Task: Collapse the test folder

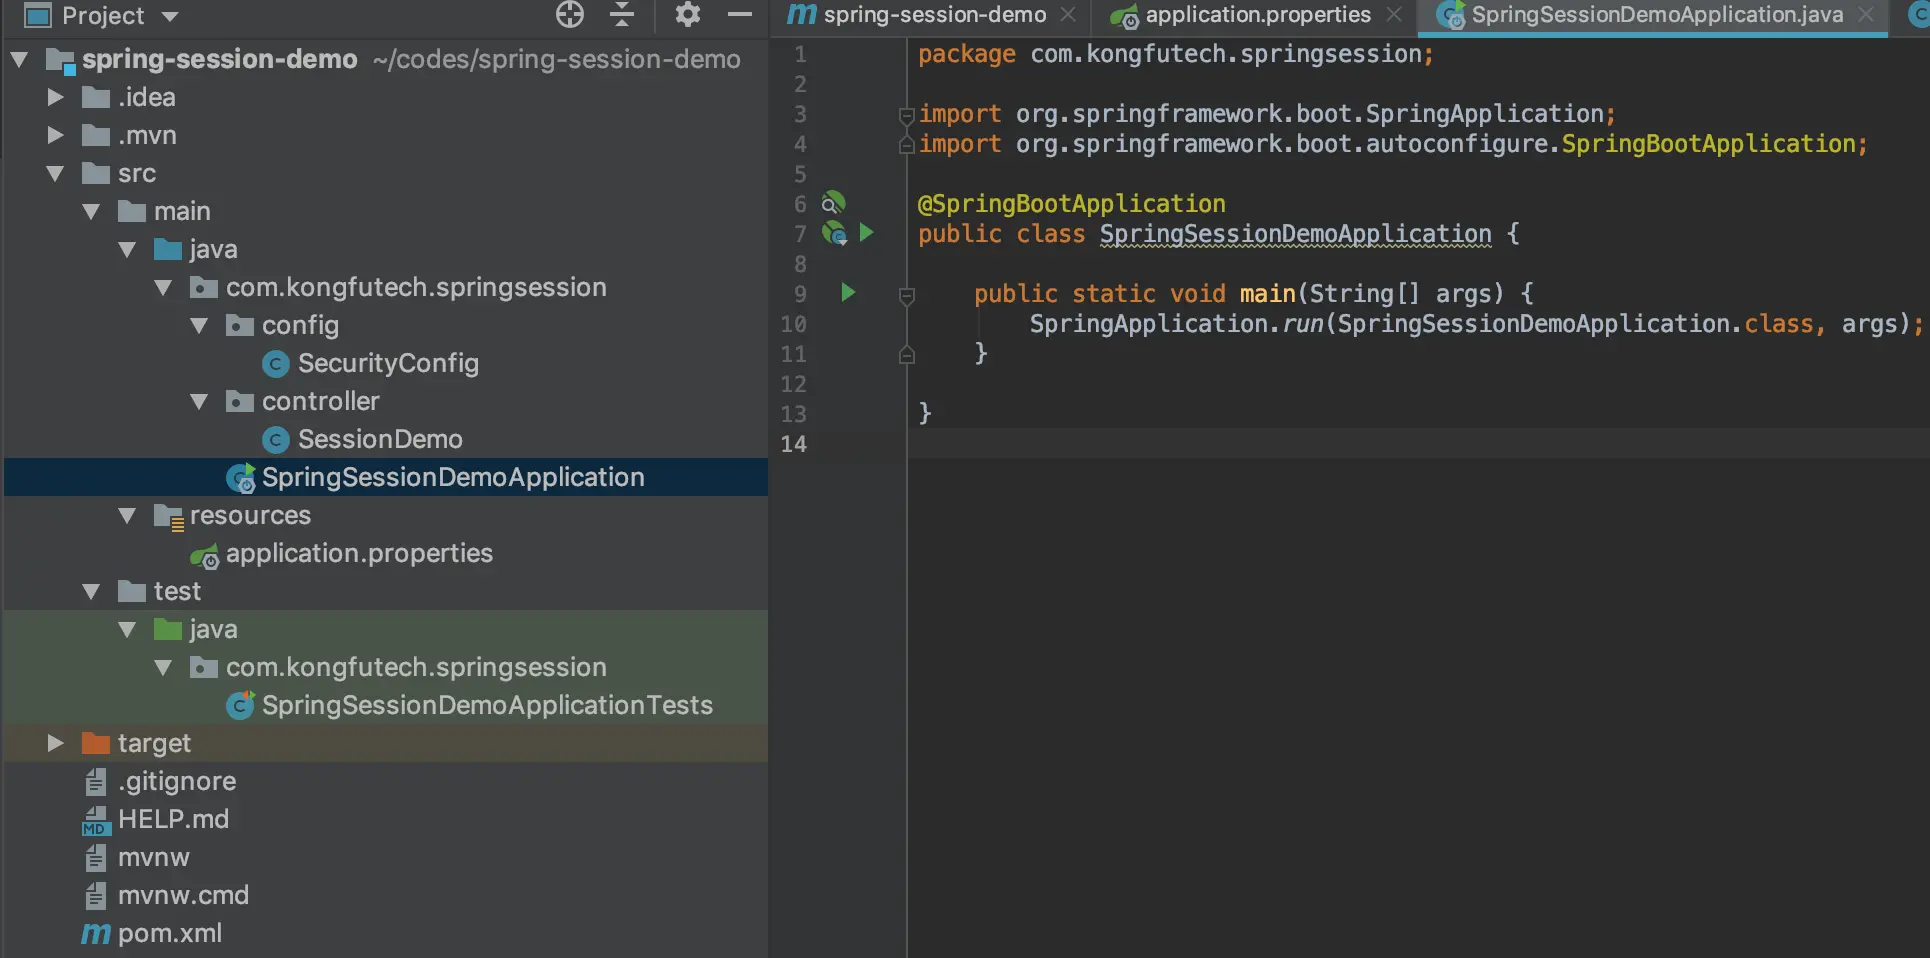Action: pos(92,592)
